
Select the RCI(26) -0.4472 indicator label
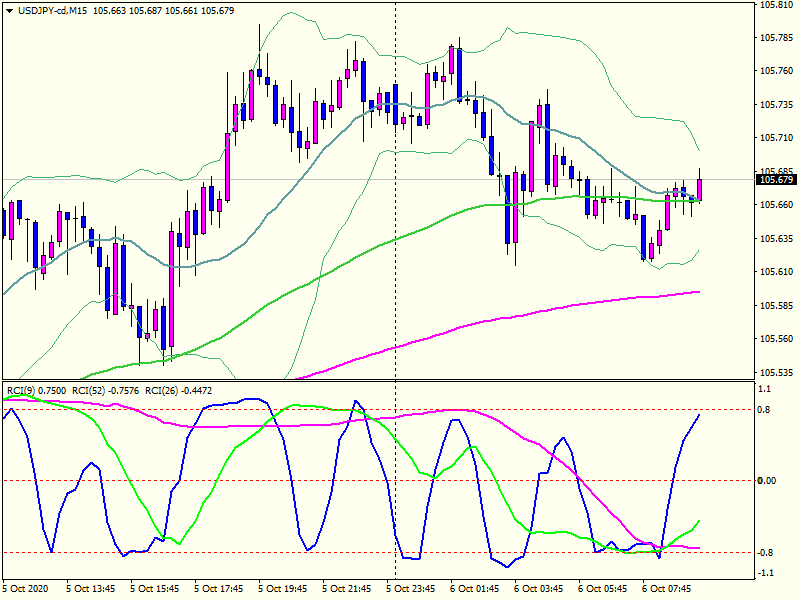[x=179, y=391]
